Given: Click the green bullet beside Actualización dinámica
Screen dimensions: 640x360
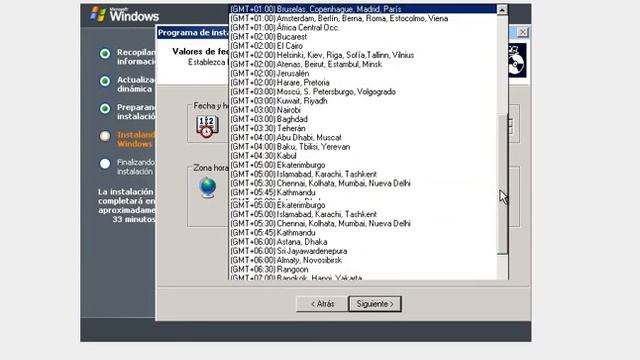Looking at the screenshot, I should tap(105, 81).
